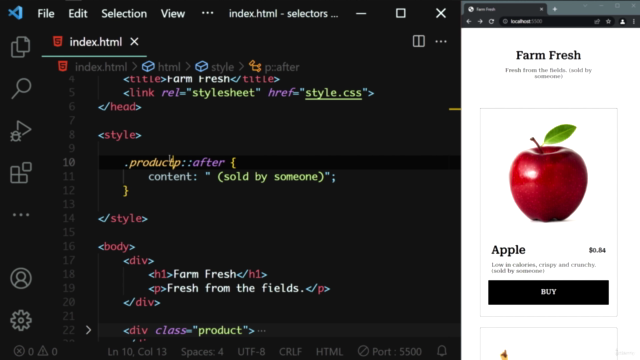The image size is (640, 360).
Task: Reload the localhost page in browser
Action: [491, 21]
